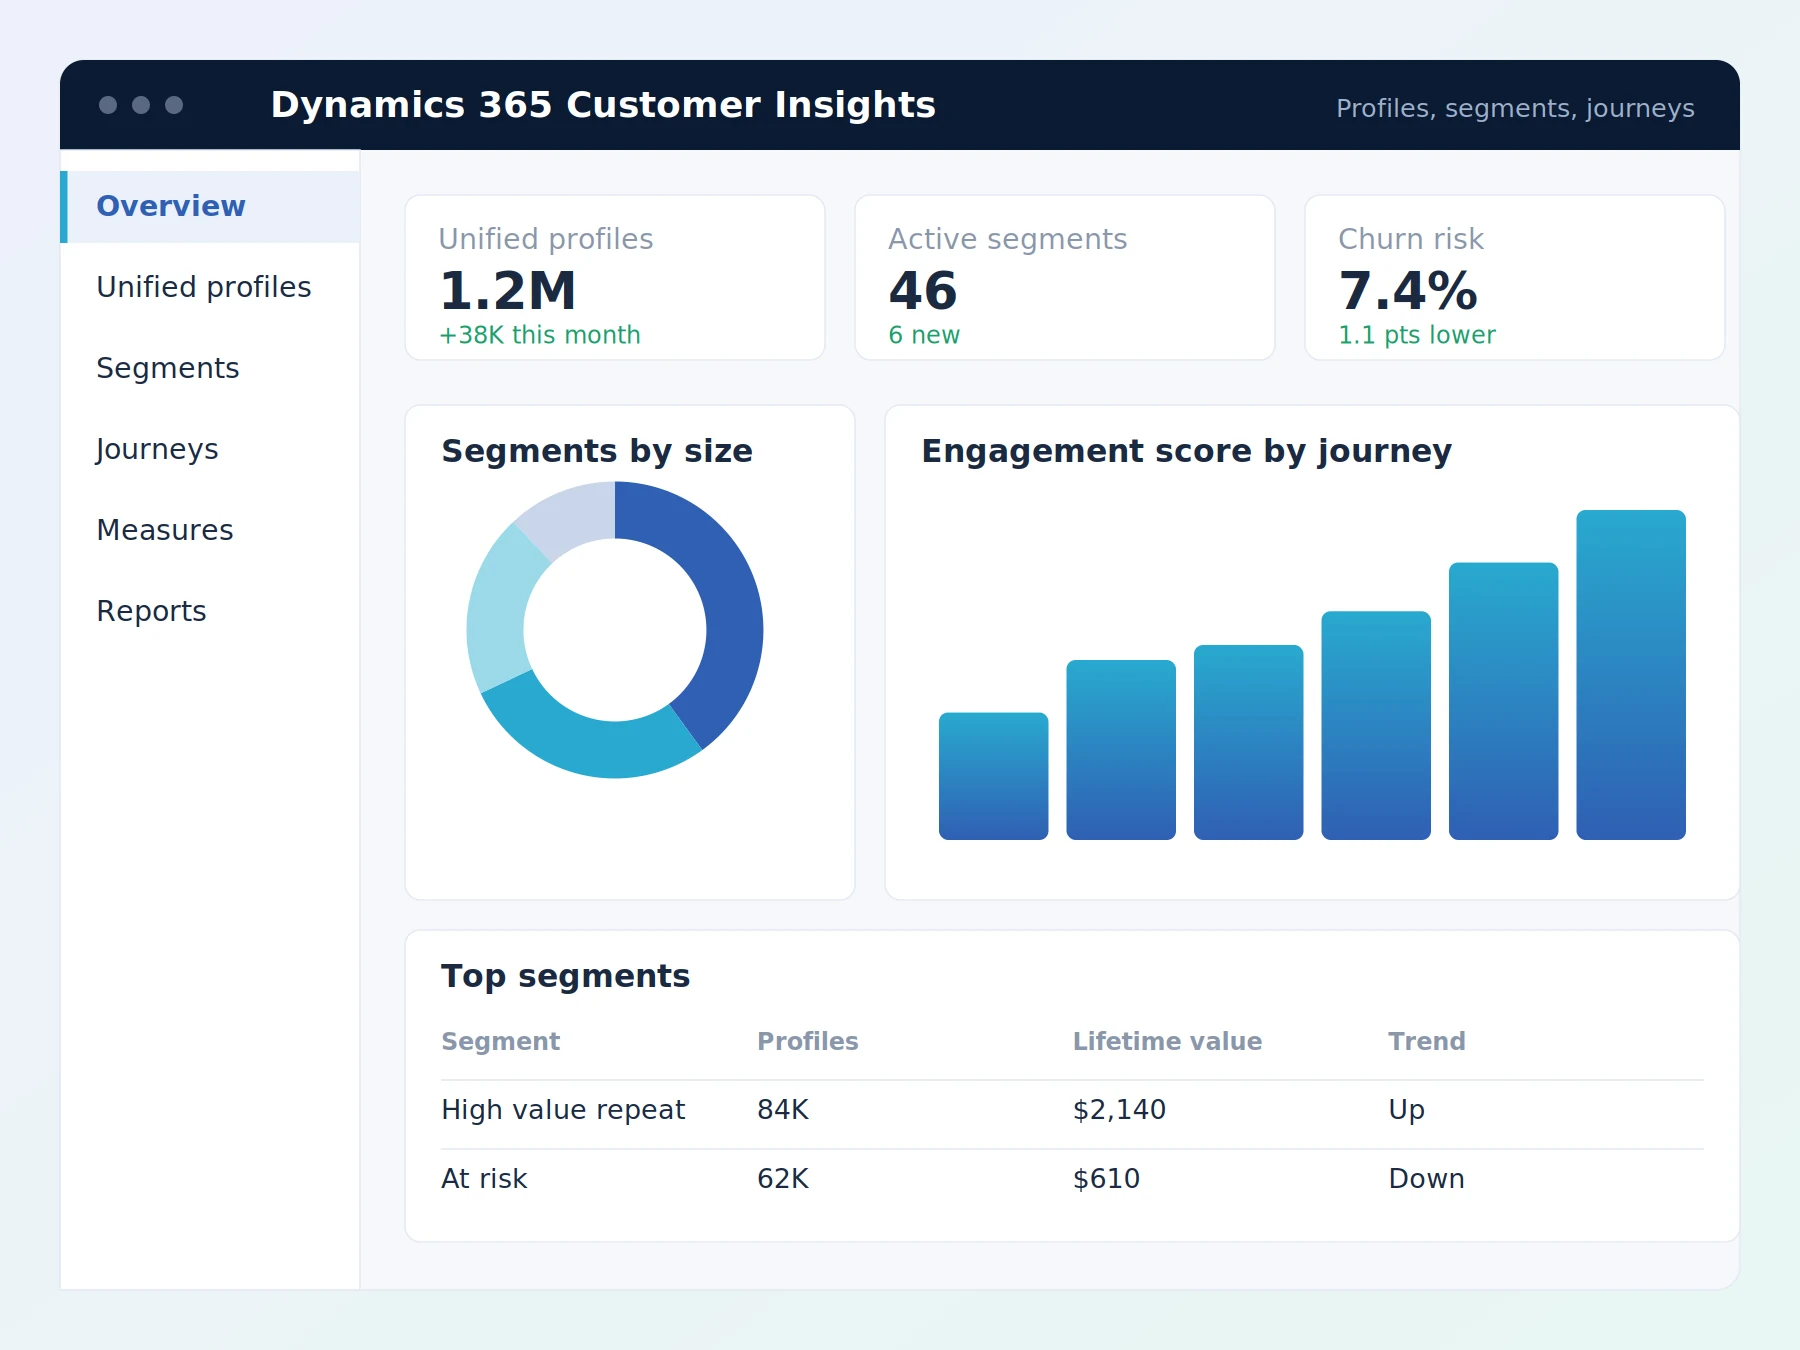Click the Churn risk 7.4% card
Image resolution: width=1800 pixels, height=1350 pixels.
[x=1515, y=277]
